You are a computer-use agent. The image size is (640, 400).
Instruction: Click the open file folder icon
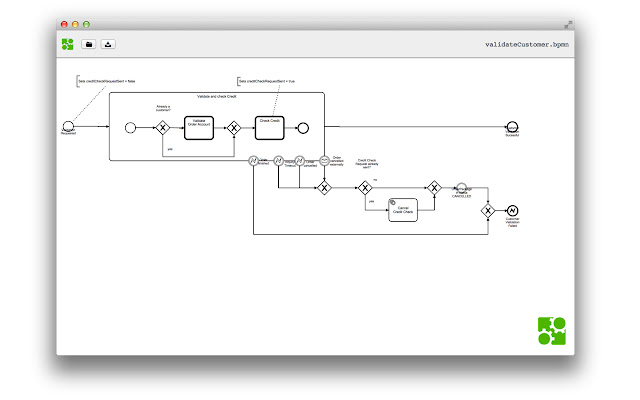tap(89, 44)
